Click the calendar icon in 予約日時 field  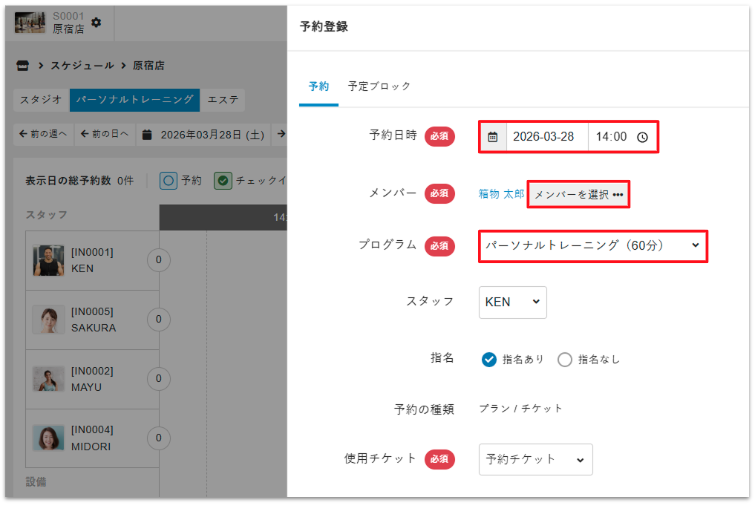(493, 137)
